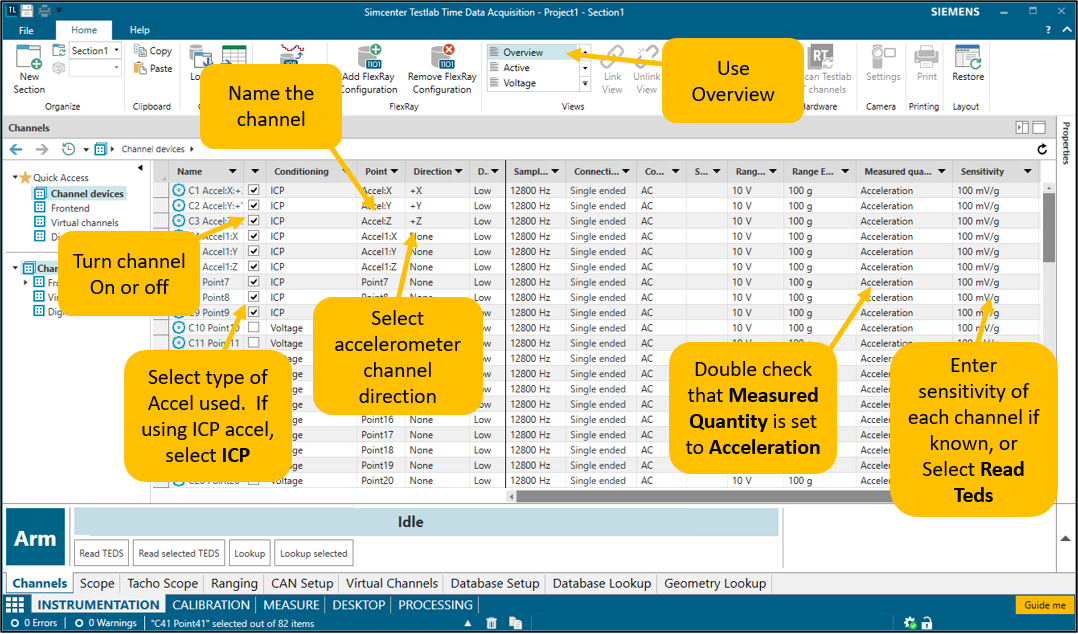
Task: Click the Guide me button
Action: (x=1044, y=605)
